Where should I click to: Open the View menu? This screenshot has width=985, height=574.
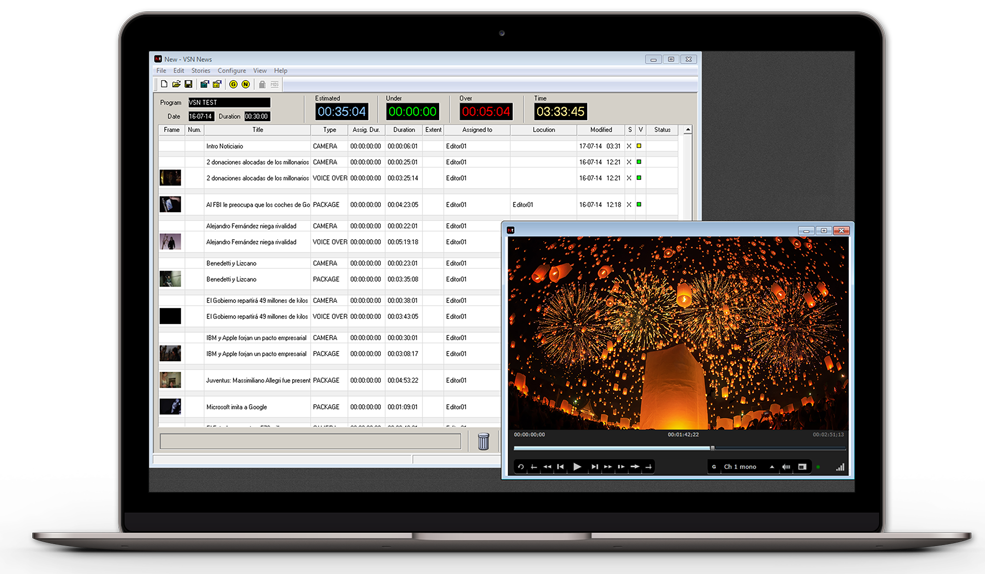(x=260, y=70)
